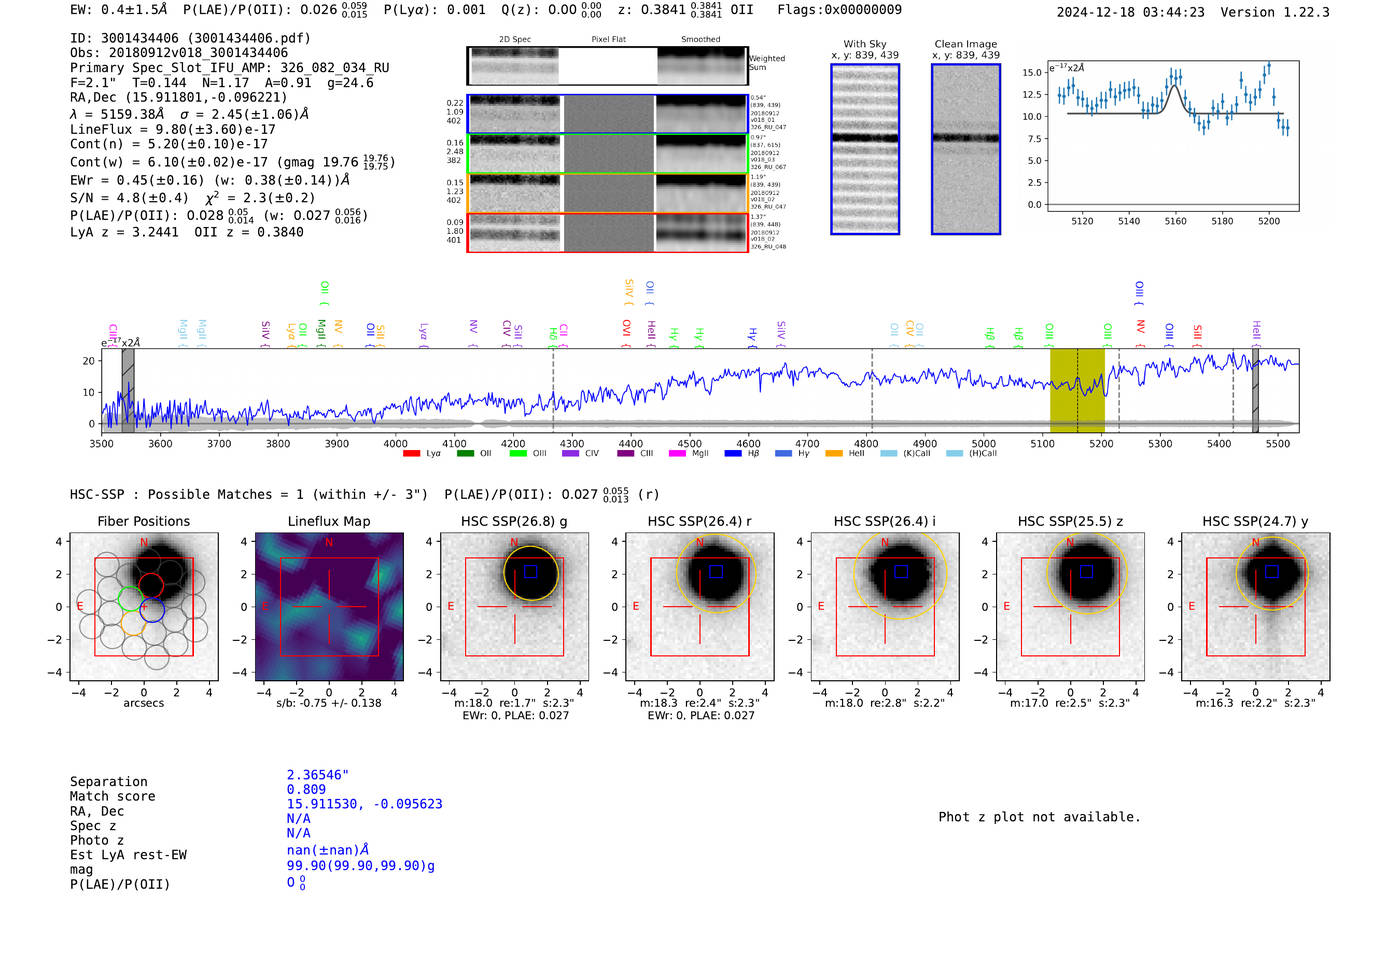1400x953 pixels.
Task: Open the HSC SSP(26.4) i image
Action: click(x=885, y=606)
